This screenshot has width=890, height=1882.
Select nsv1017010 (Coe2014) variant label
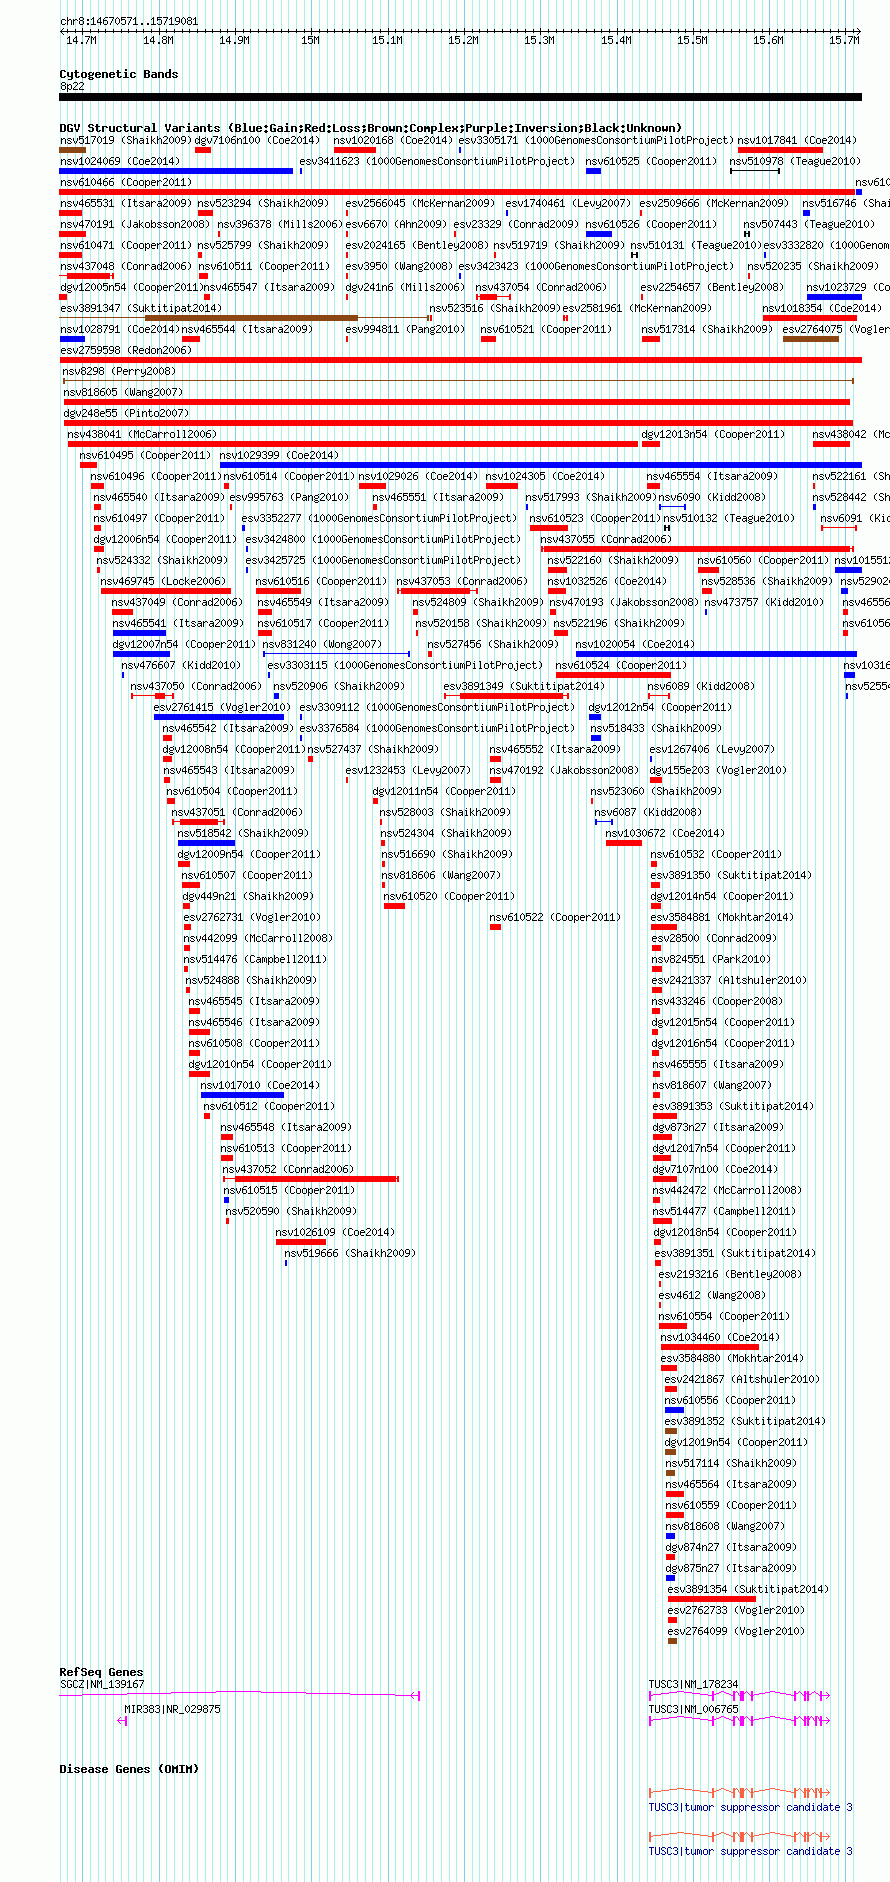click(x=260, y=1085)
